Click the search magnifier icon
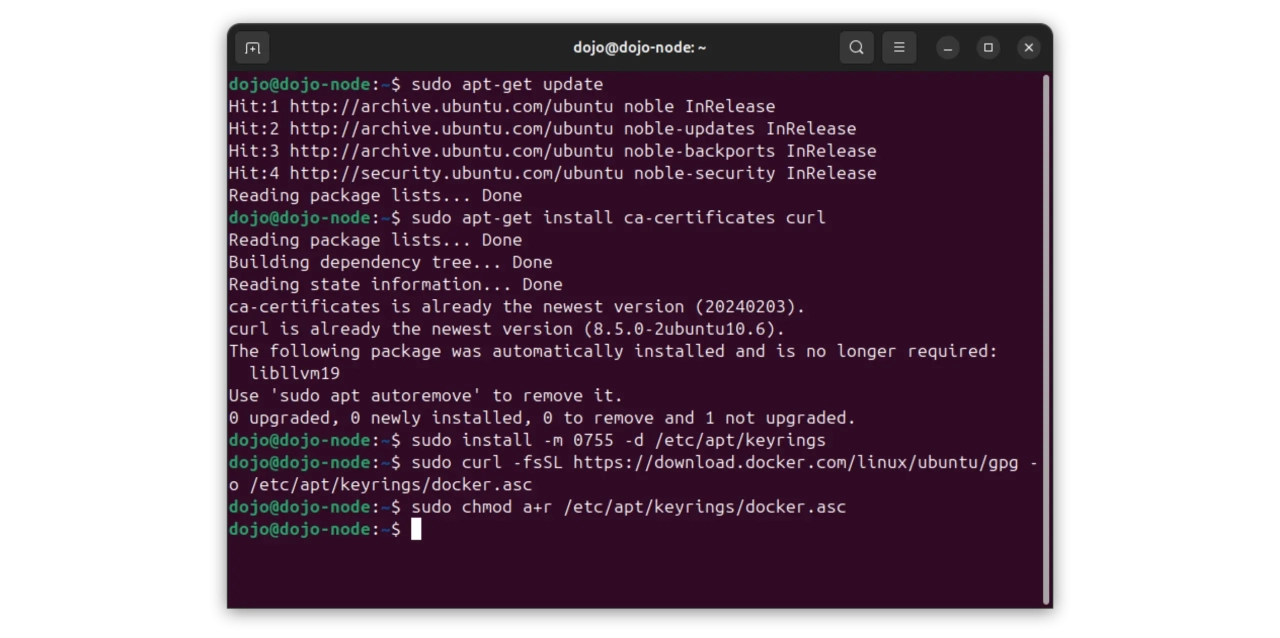 pyautogui.click(x=856, y=48)
